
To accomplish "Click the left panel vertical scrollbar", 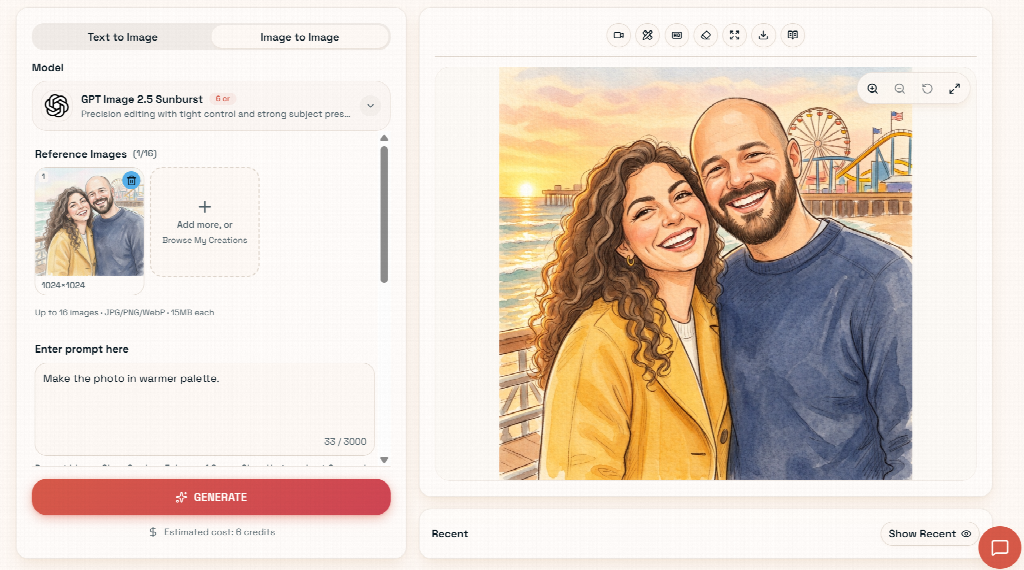I will coord(384,214).
